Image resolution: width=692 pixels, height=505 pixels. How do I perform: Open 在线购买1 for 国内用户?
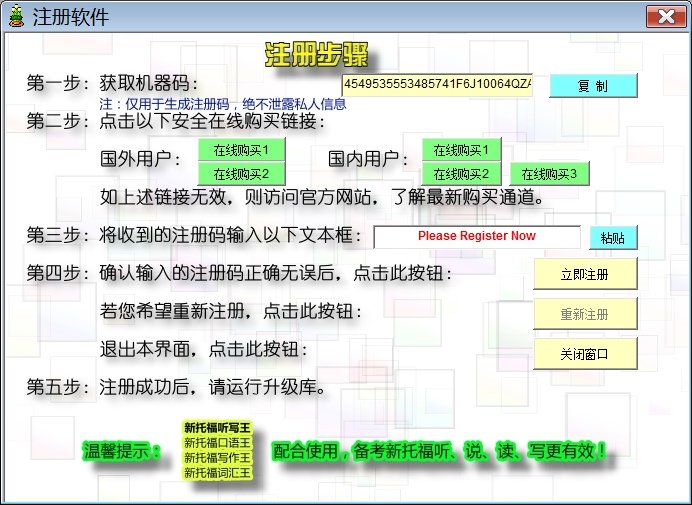click(461, 150)
